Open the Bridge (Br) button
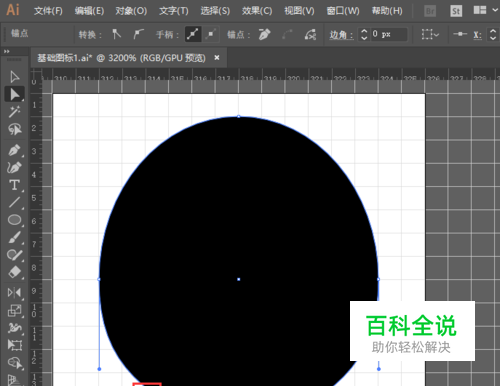 431,11
